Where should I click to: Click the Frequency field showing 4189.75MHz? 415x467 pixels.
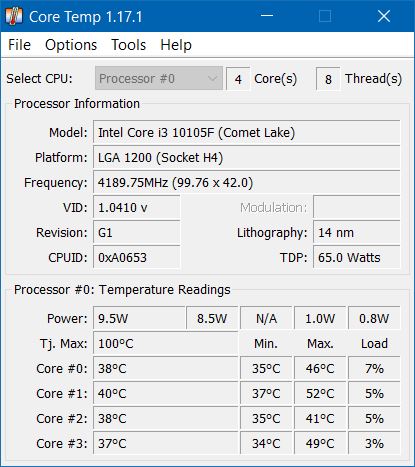pos(247,183)
